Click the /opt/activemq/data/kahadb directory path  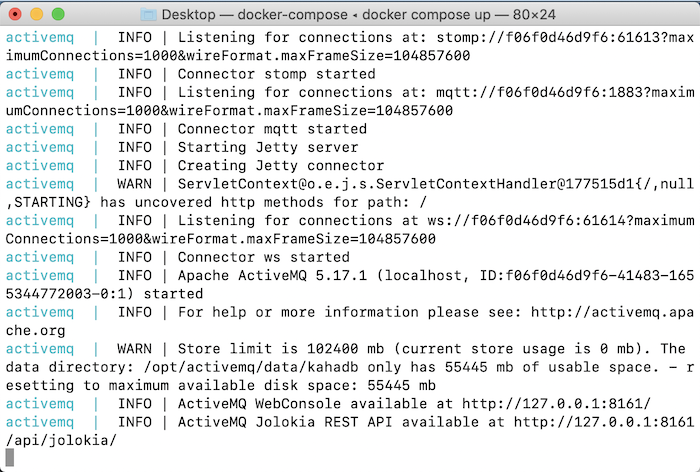(251, 367)
